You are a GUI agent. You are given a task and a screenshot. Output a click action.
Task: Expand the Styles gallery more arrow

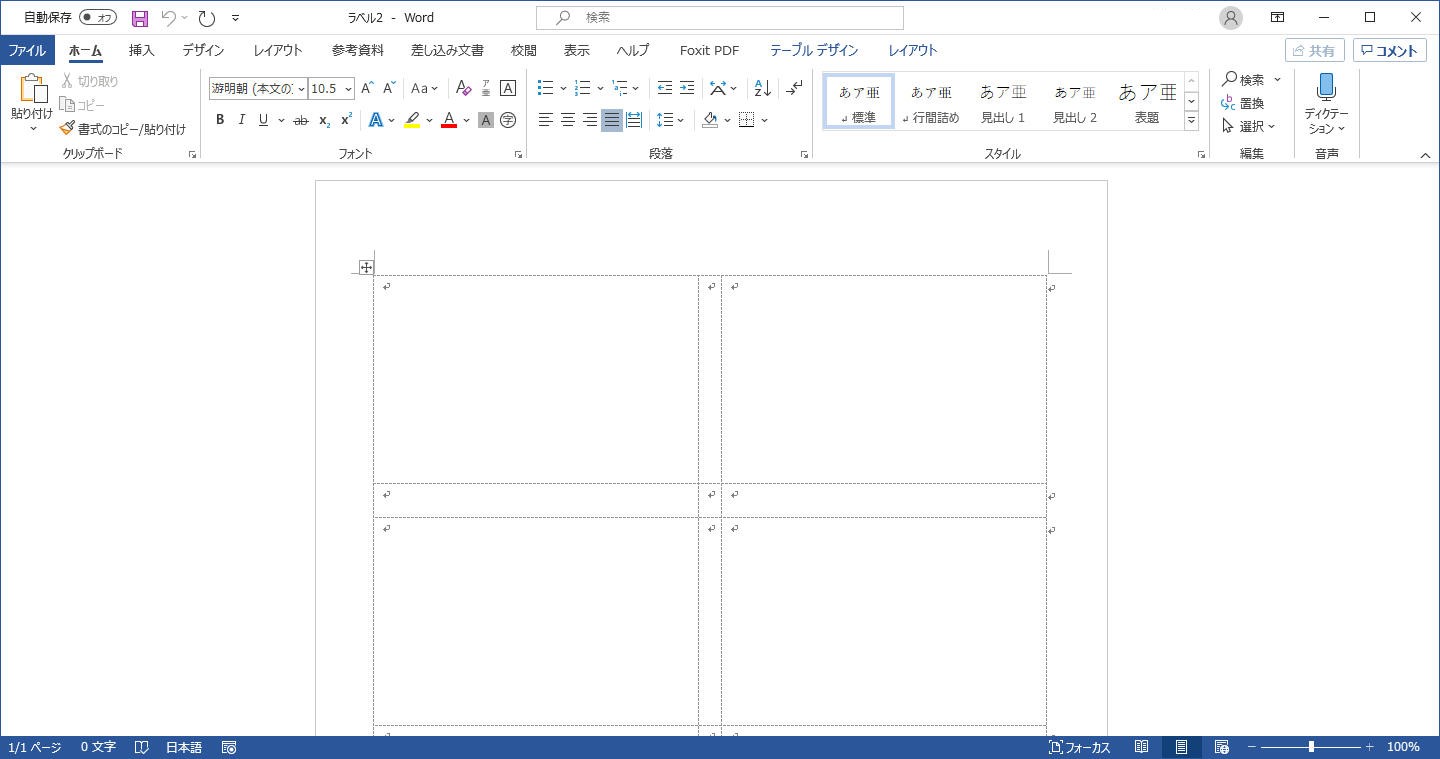[1191, 120]
